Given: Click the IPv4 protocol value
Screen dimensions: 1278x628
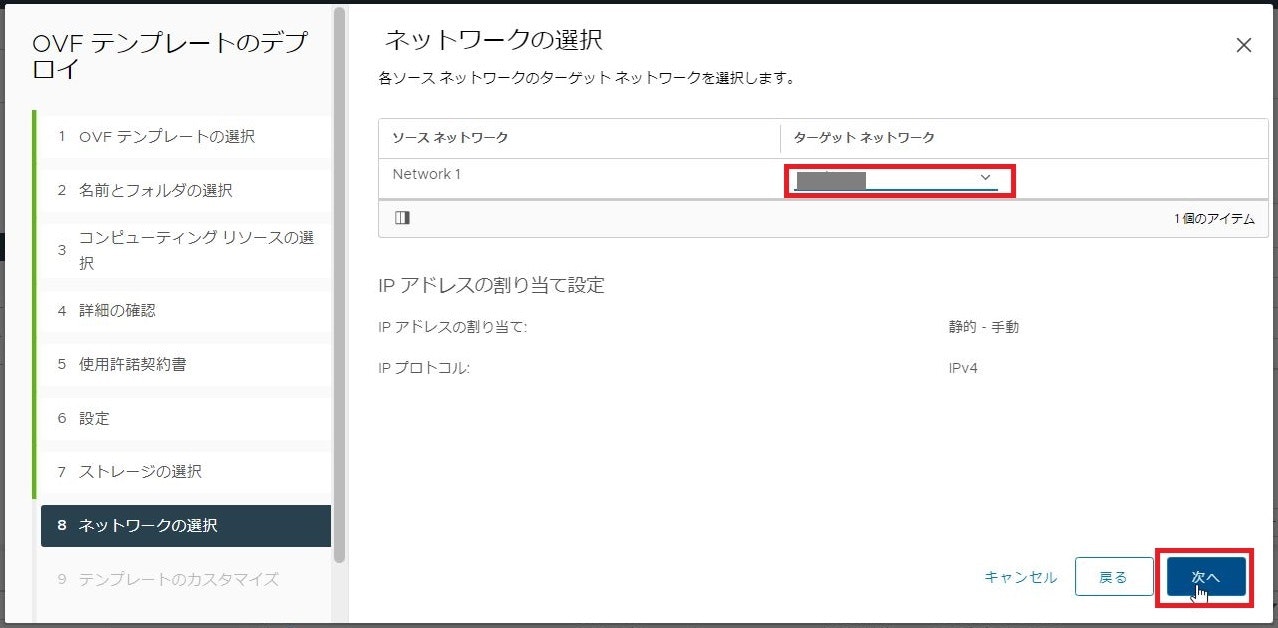Looking at the screenshot, I should (x=963, y=368).
